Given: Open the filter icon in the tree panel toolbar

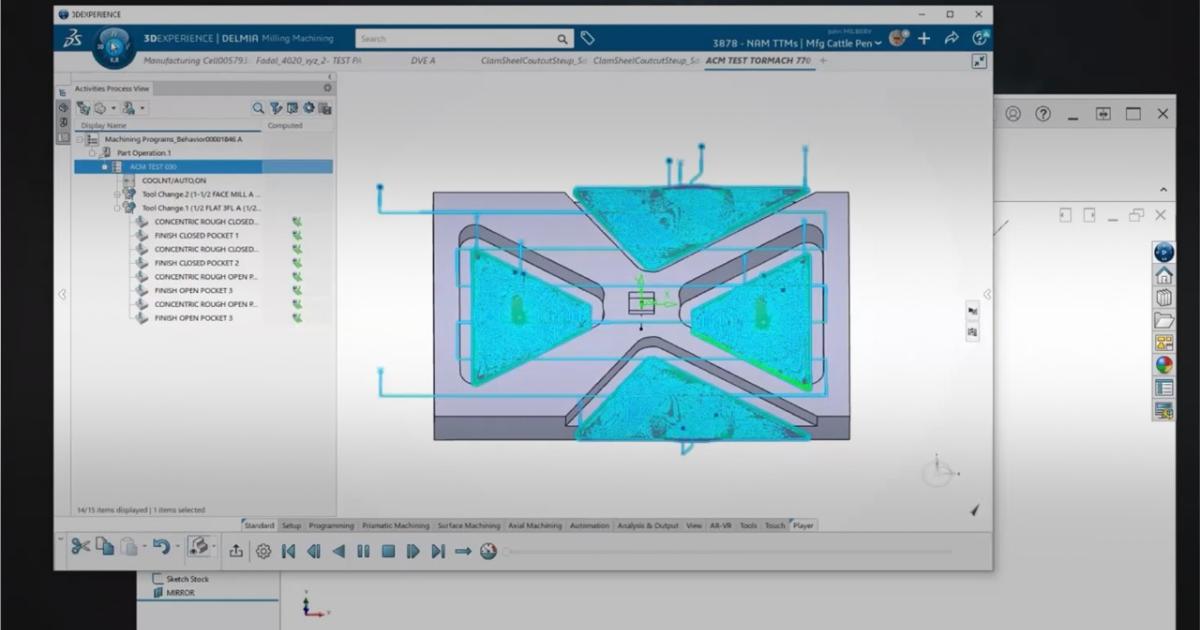Looking at the screenshot, I should [x=276, y=107].
